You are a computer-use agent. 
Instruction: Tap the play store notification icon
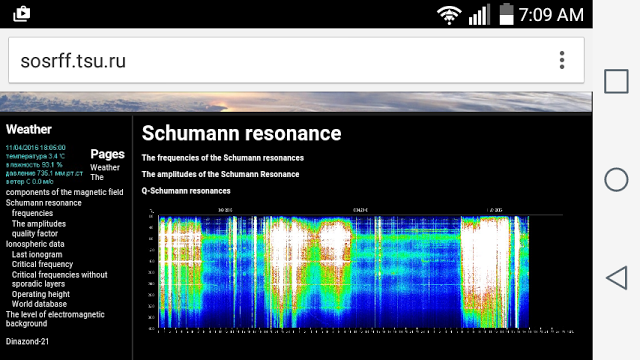pyautogui.click(x=22, y=14)
